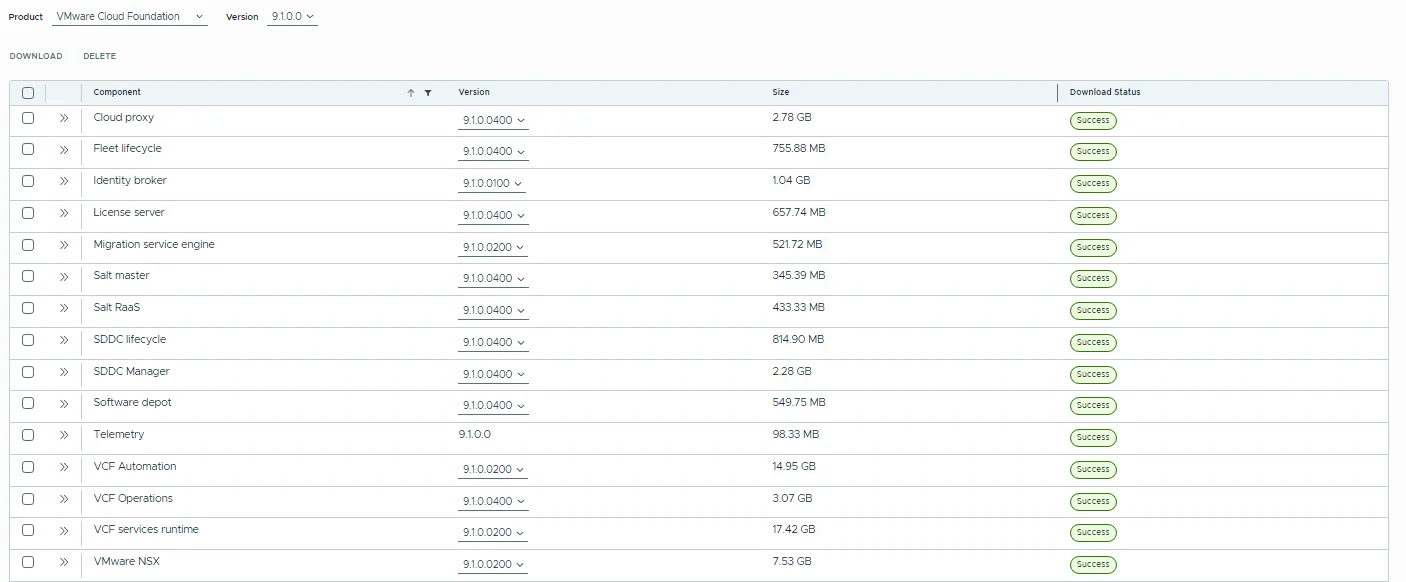Click the DELETE button
The height and width of the screenshot is (582, 1406).
[x=100, y=56]
